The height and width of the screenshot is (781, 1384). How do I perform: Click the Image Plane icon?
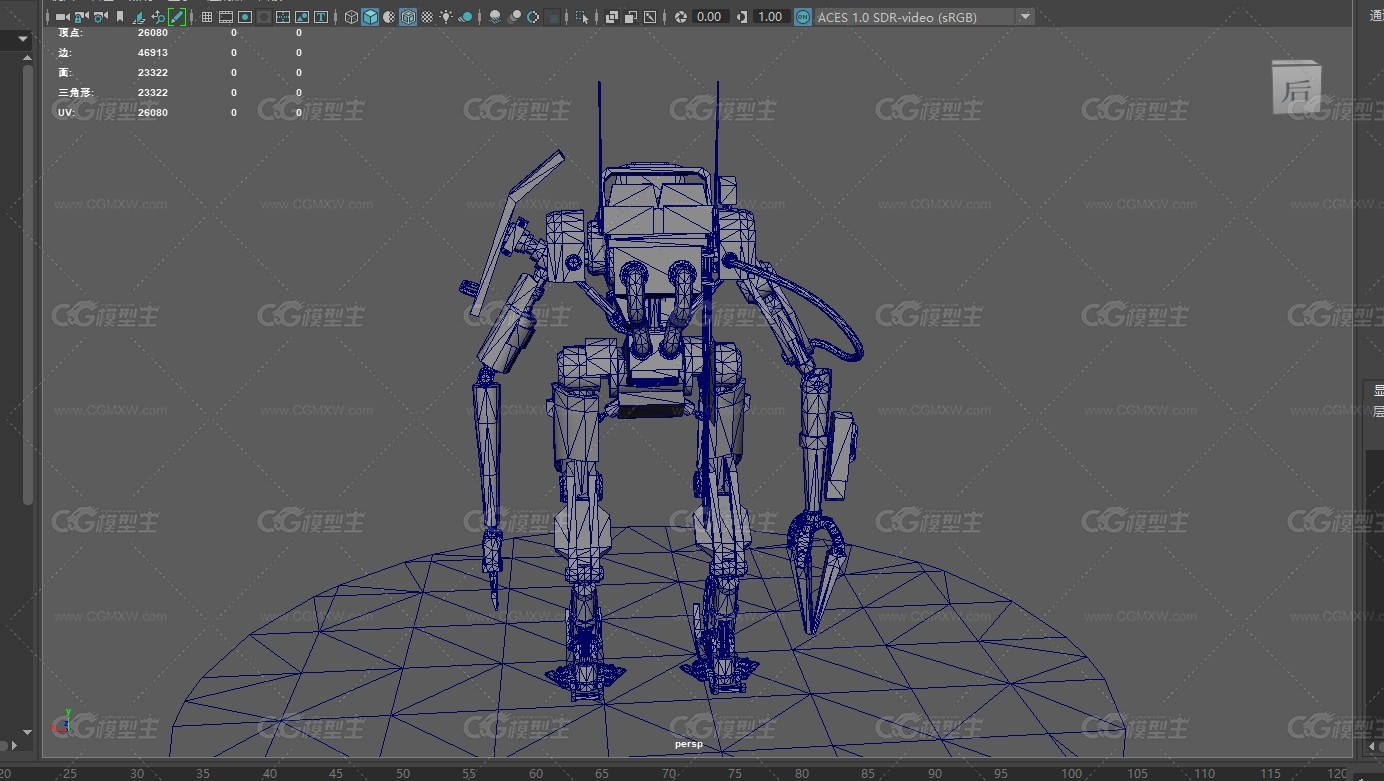tap(139, 17)
